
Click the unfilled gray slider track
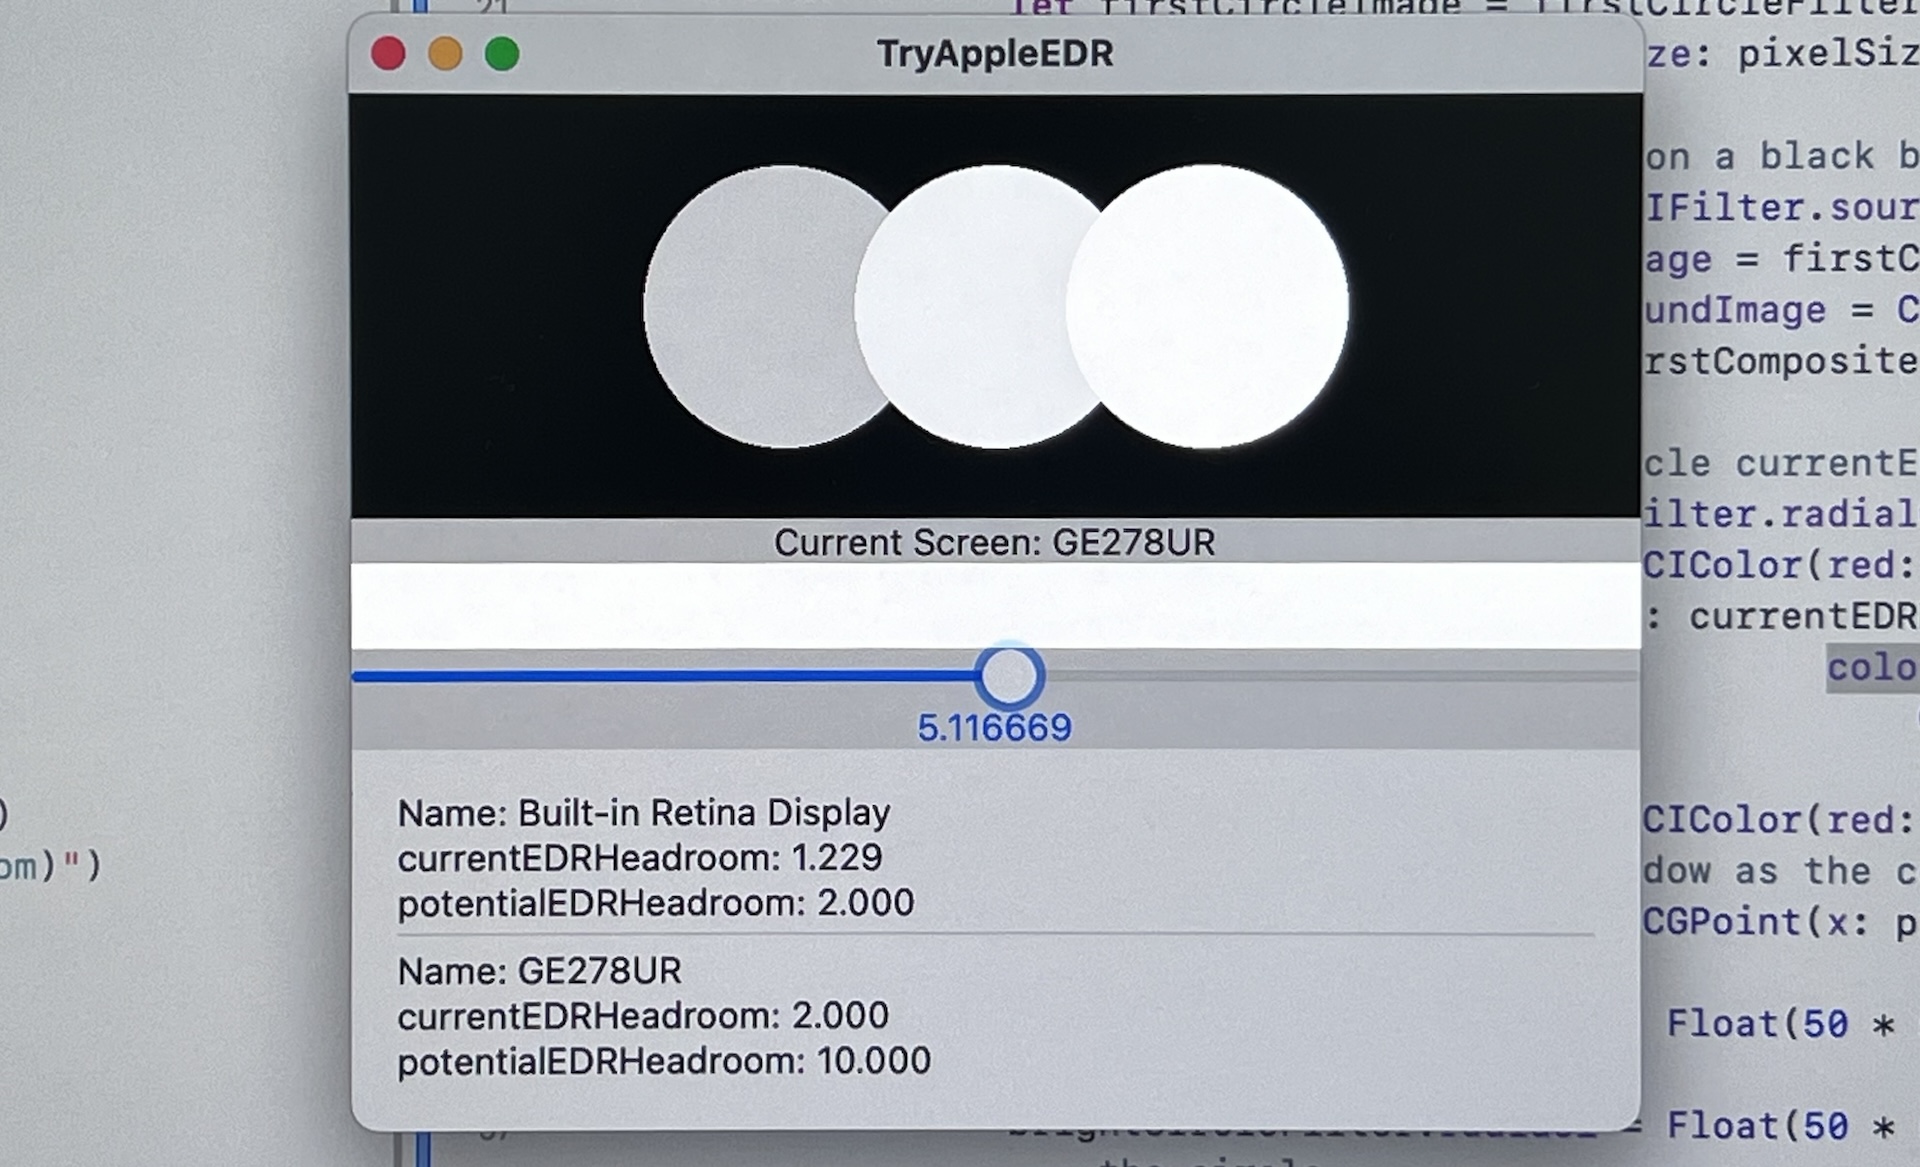(1341, 677)
